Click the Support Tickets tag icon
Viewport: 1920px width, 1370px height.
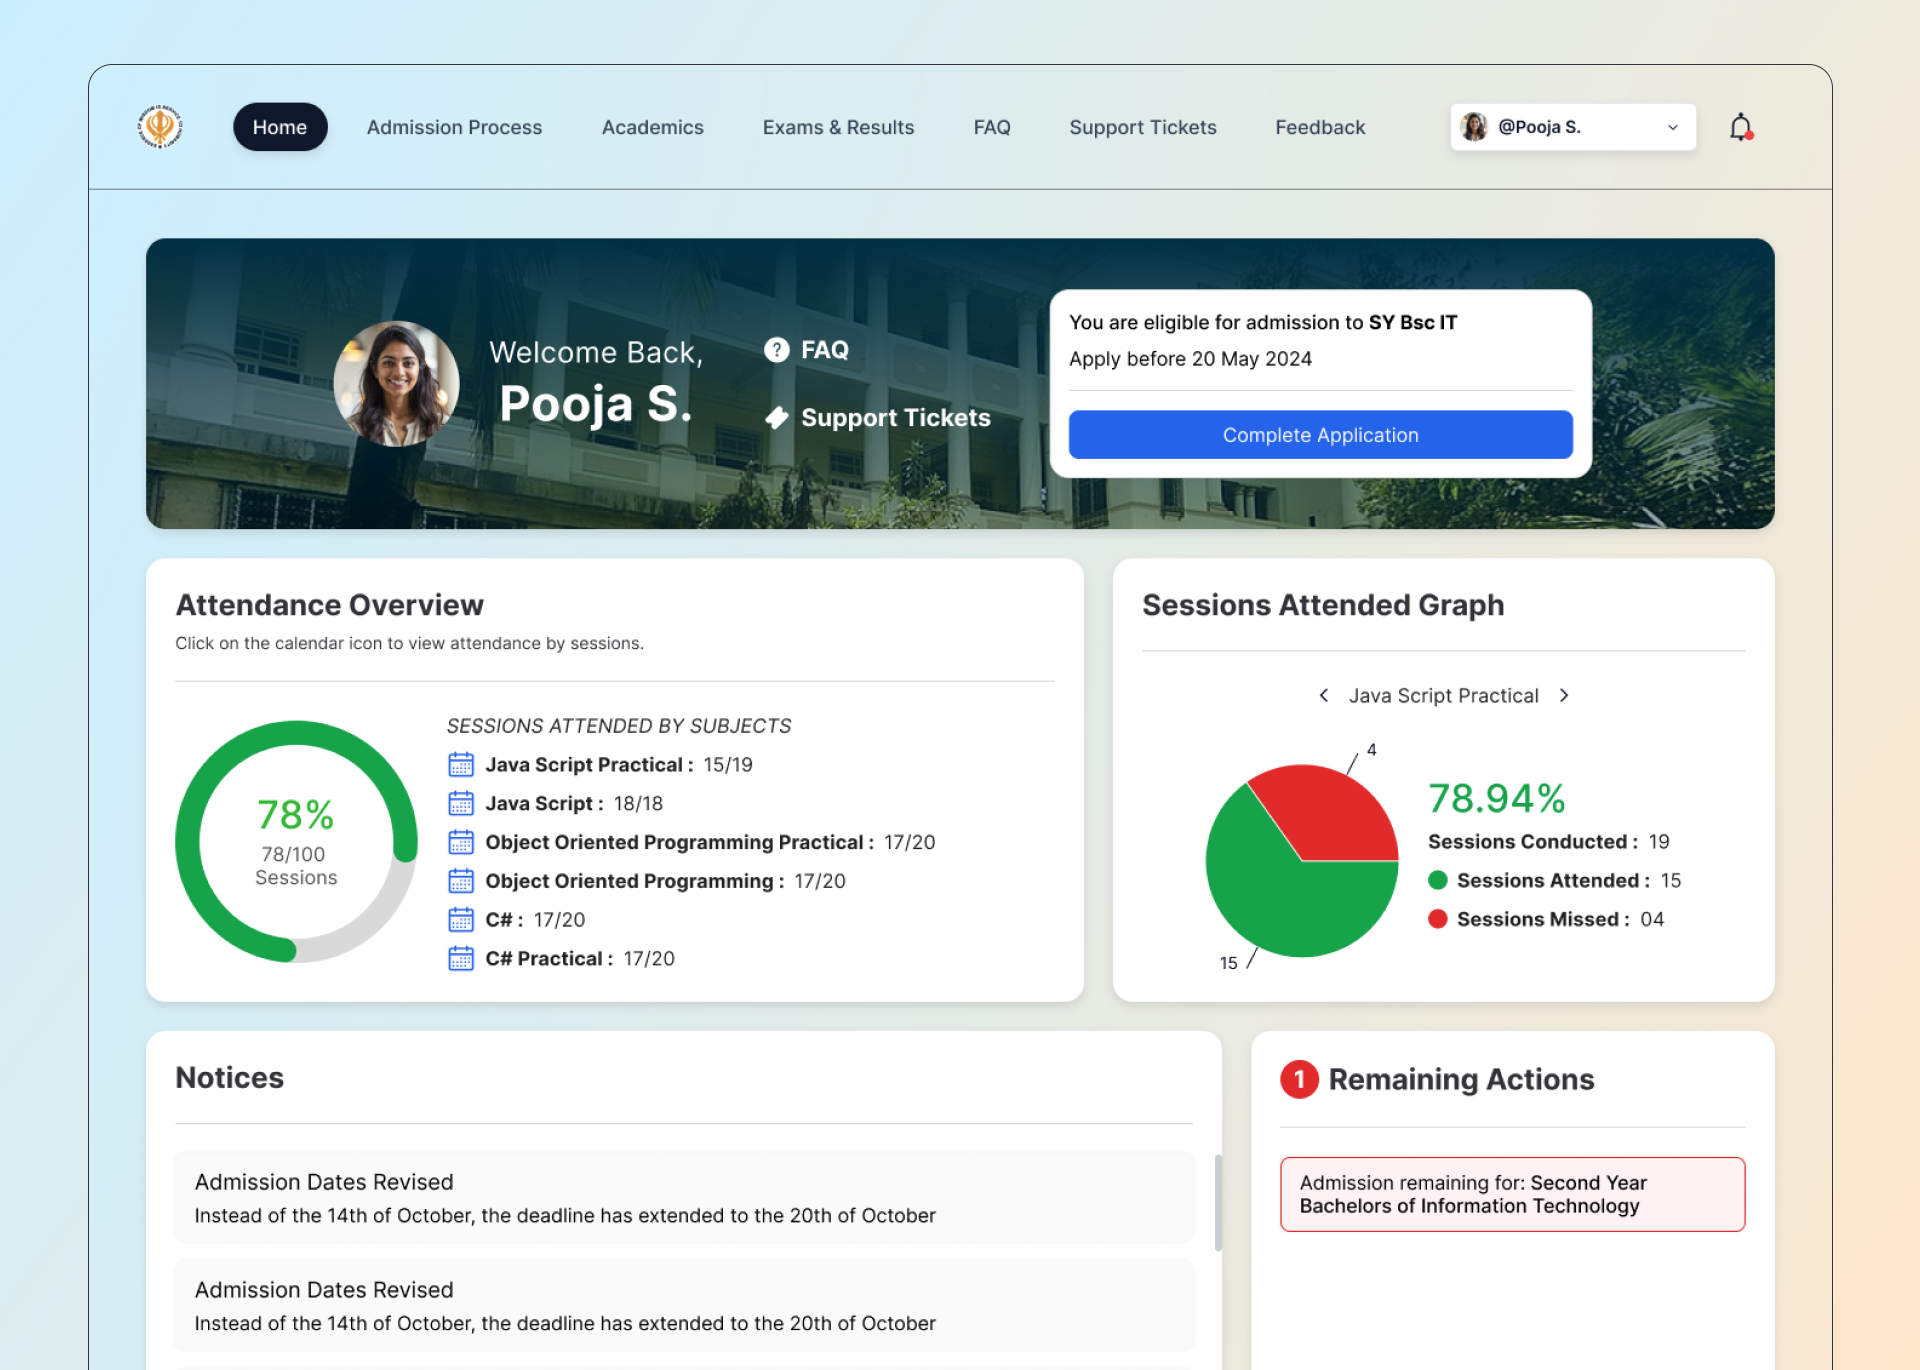click(x=777, y=418)
